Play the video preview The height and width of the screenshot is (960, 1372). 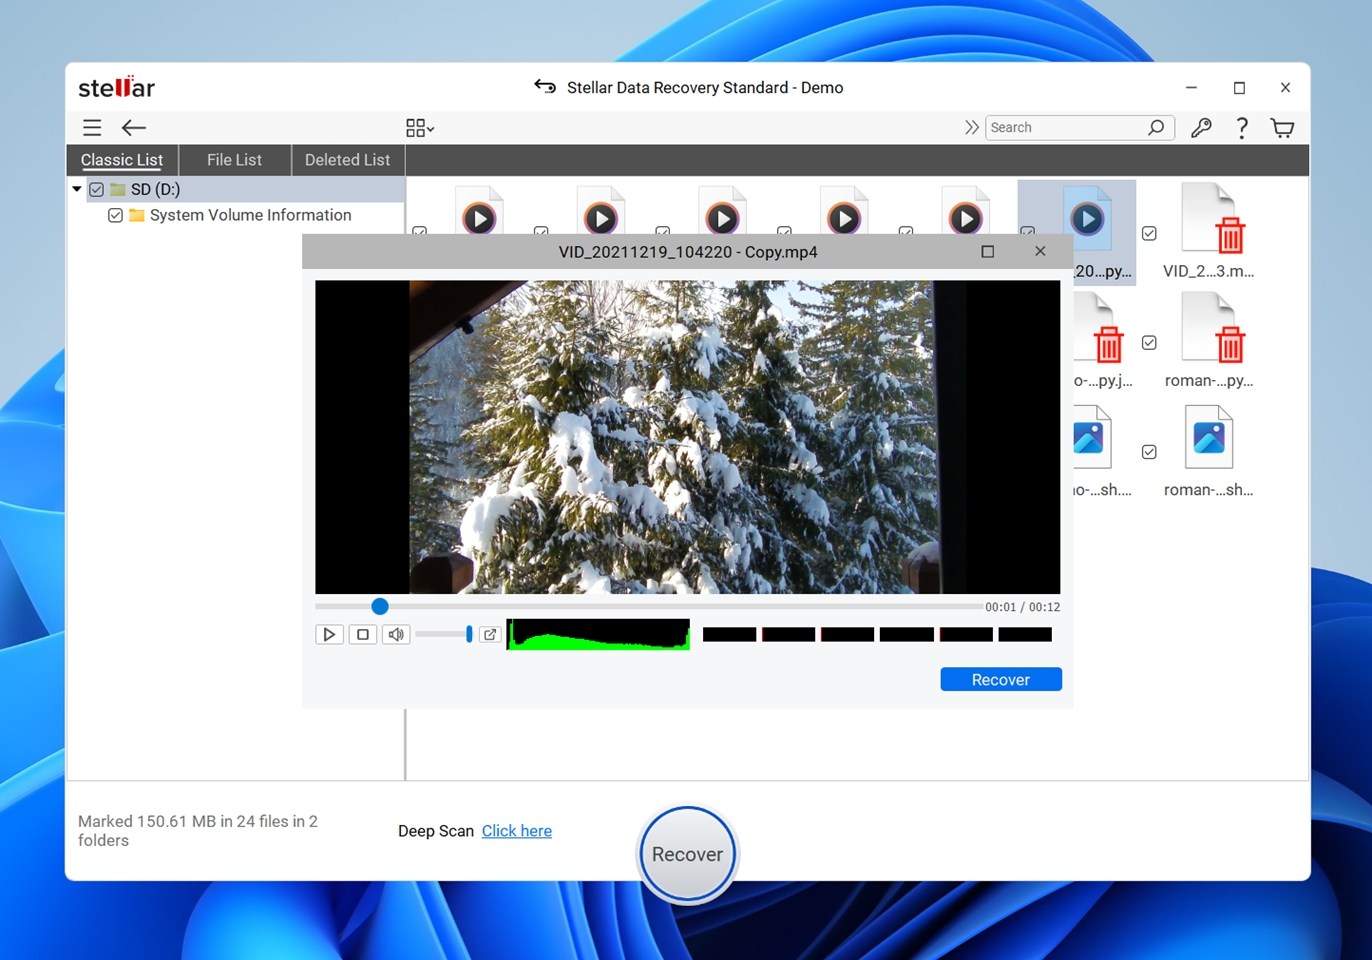point(329,634)
